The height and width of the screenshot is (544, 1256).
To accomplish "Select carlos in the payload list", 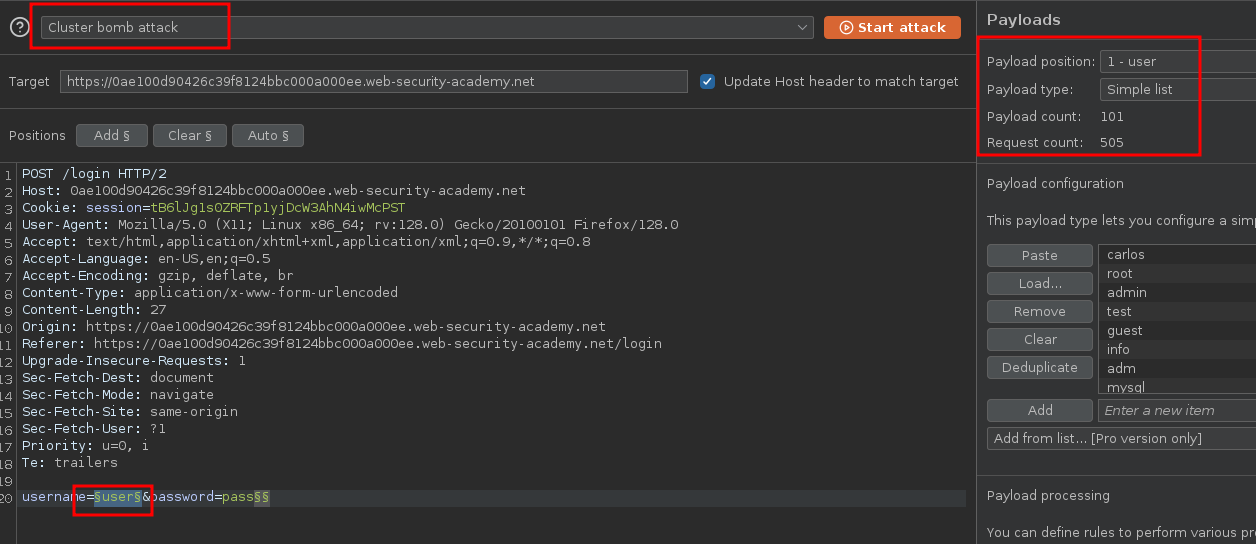I will point(1126,255).
